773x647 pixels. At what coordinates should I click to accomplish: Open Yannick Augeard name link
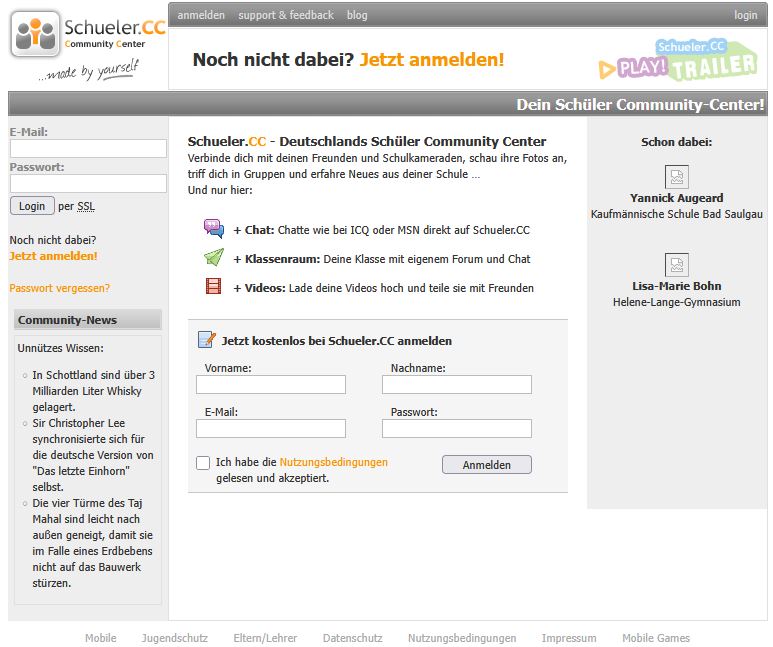pyautogui.click(x=676, y=198)
